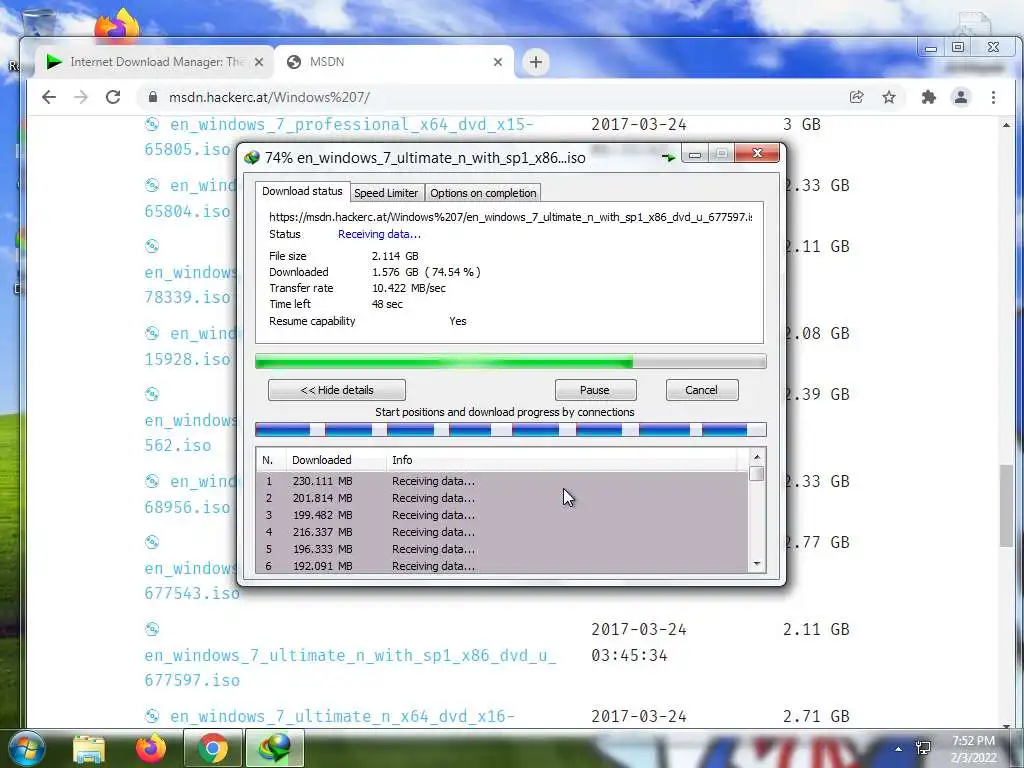Click disc icon beside professional_x64 file
Viewport: 1024px width, 768px height.
(x=152, y=124)
